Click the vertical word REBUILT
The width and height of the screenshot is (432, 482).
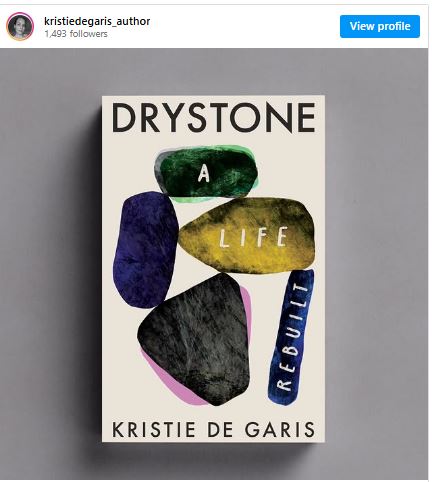[293, 337]
